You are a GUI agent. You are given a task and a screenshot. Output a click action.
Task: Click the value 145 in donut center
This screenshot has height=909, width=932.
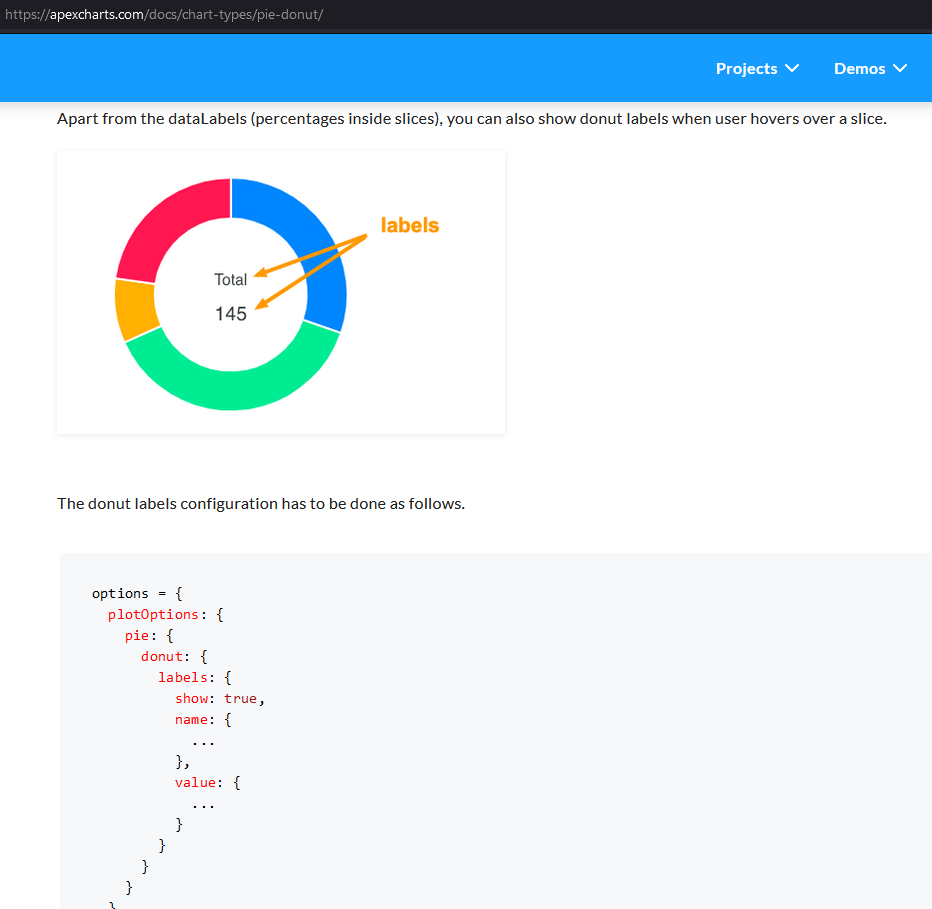230,314
